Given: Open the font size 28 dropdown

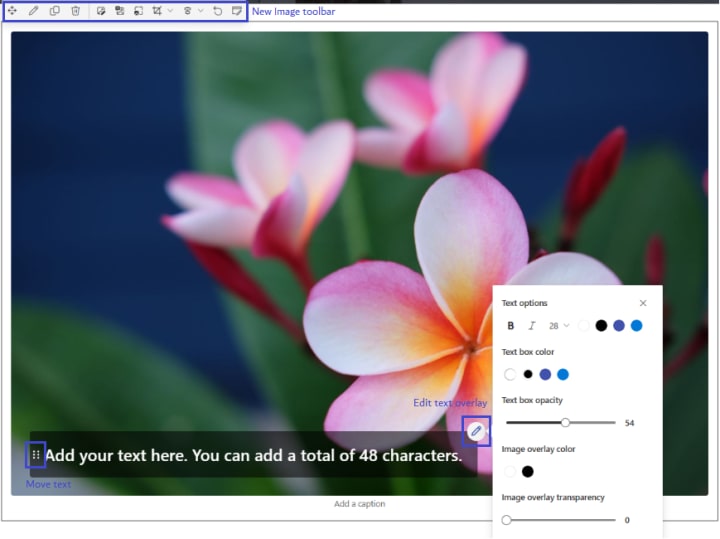Looking at the screenshot, I should coord(559,326).
